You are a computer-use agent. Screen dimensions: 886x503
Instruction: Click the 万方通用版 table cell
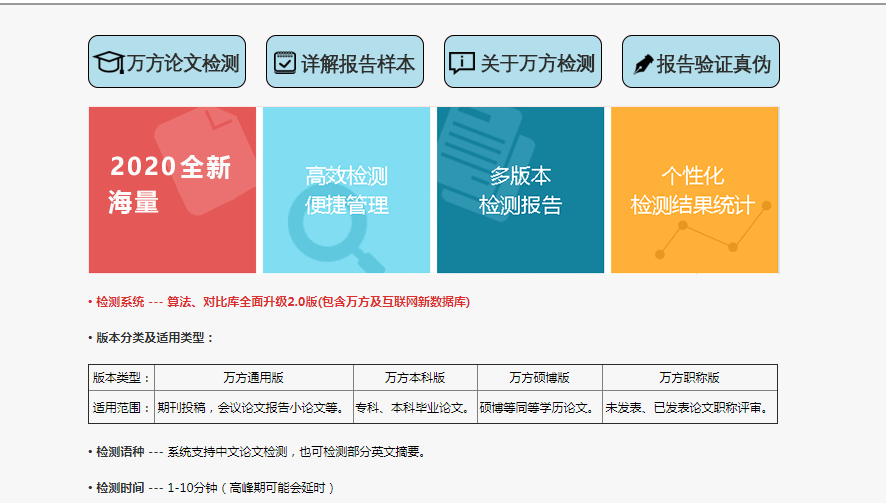click(254, 378)
